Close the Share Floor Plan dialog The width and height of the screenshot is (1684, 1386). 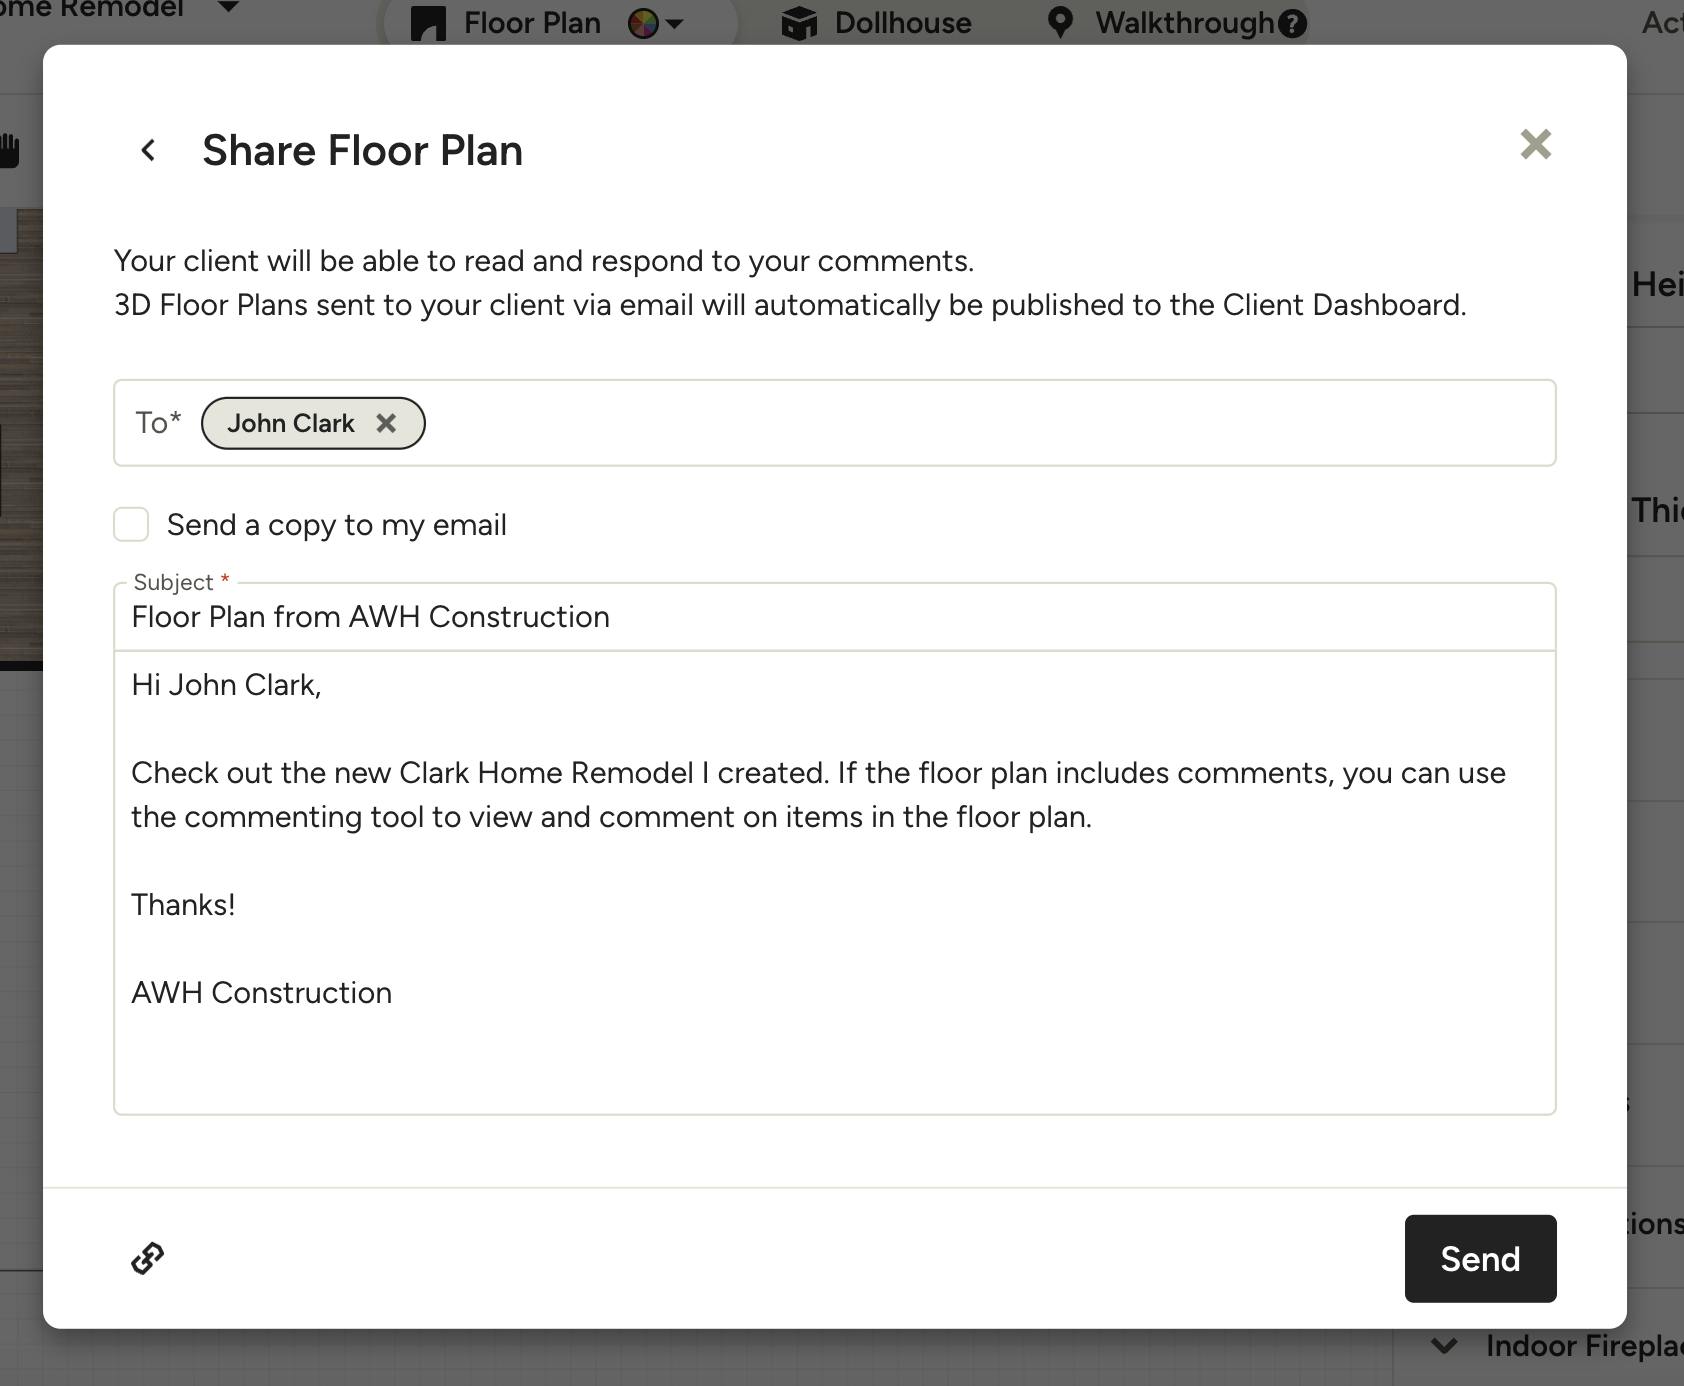click(1535, 144)
